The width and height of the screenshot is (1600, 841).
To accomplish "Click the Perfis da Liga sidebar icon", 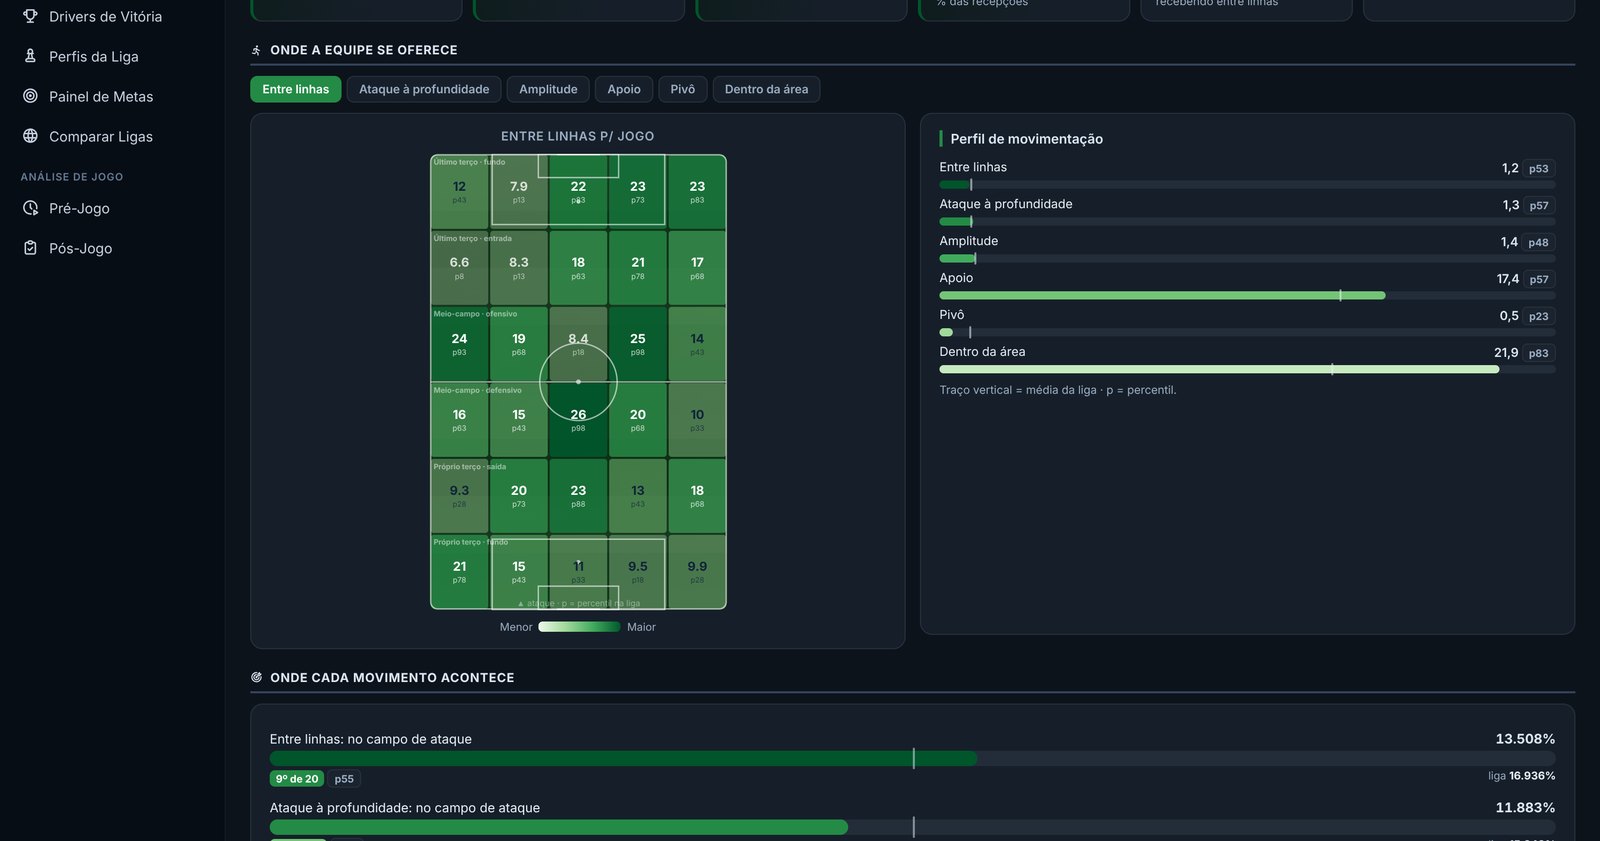I will coord(30,56).
